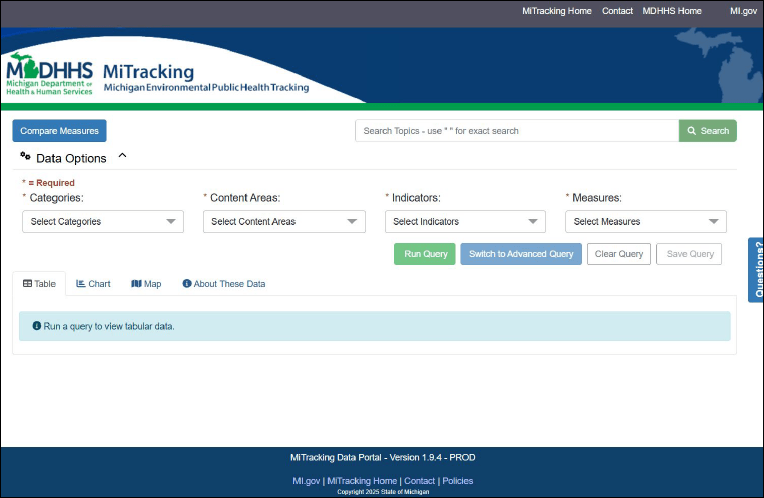Open the Select Content Areas dropdown
The image size is (764, 498).
tap(284, 221)
